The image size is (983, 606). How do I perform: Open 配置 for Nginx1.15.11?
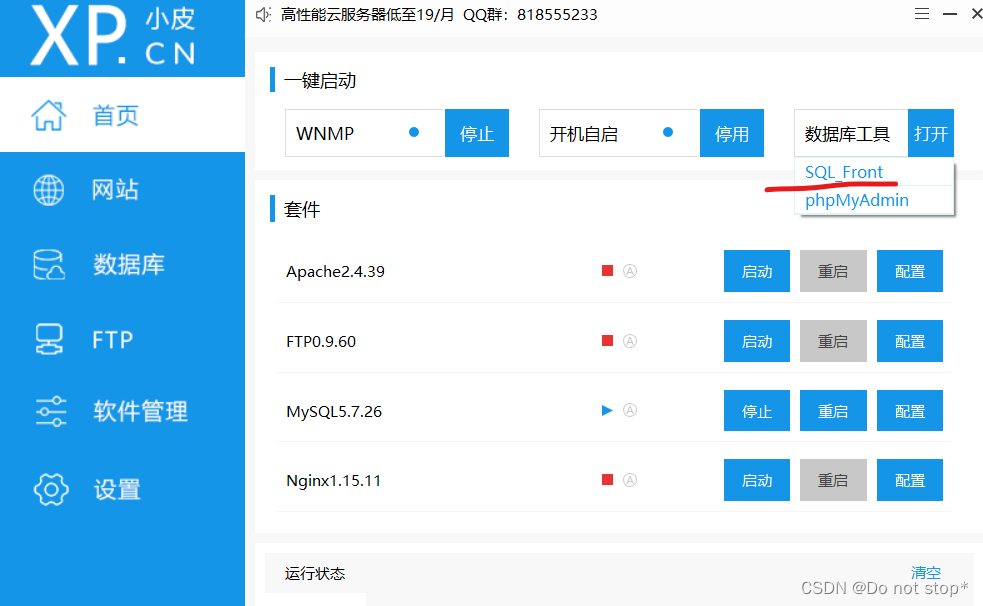(x=910, y=481)
